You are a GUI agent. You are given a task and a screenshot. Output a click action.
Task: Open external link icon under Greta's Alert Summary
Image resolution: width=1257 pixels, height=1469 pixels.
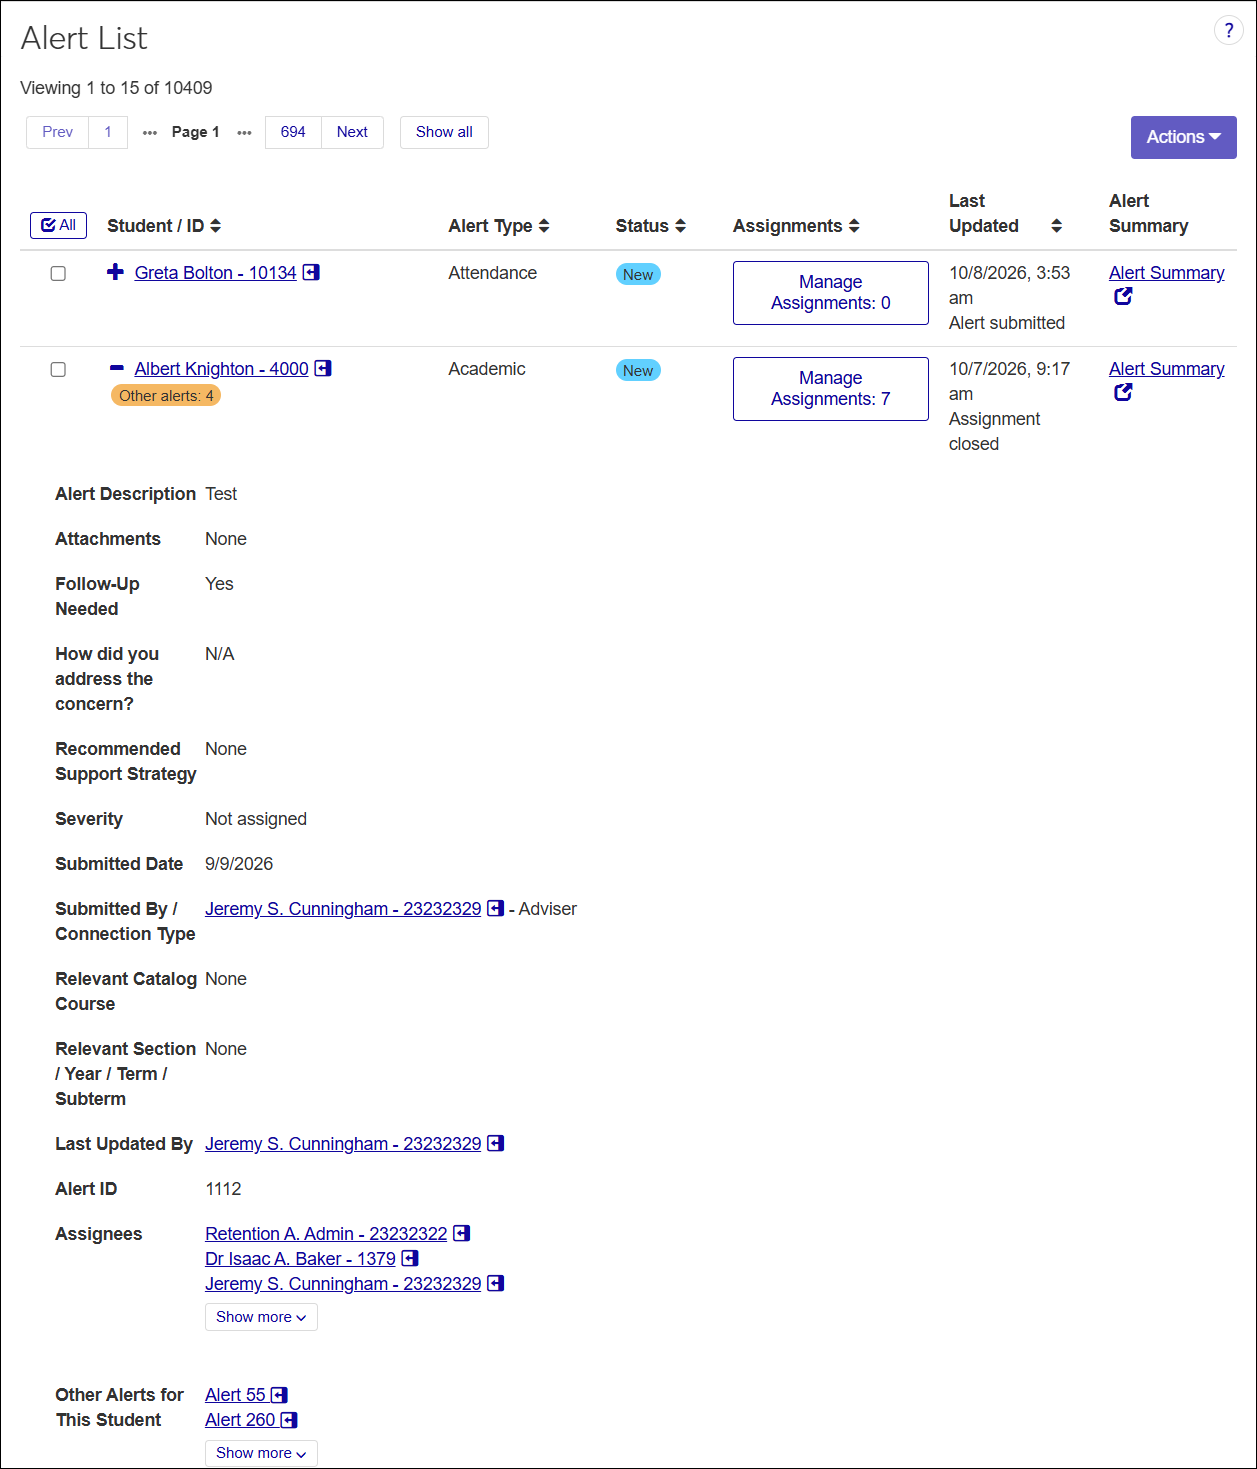[1123, 296]
